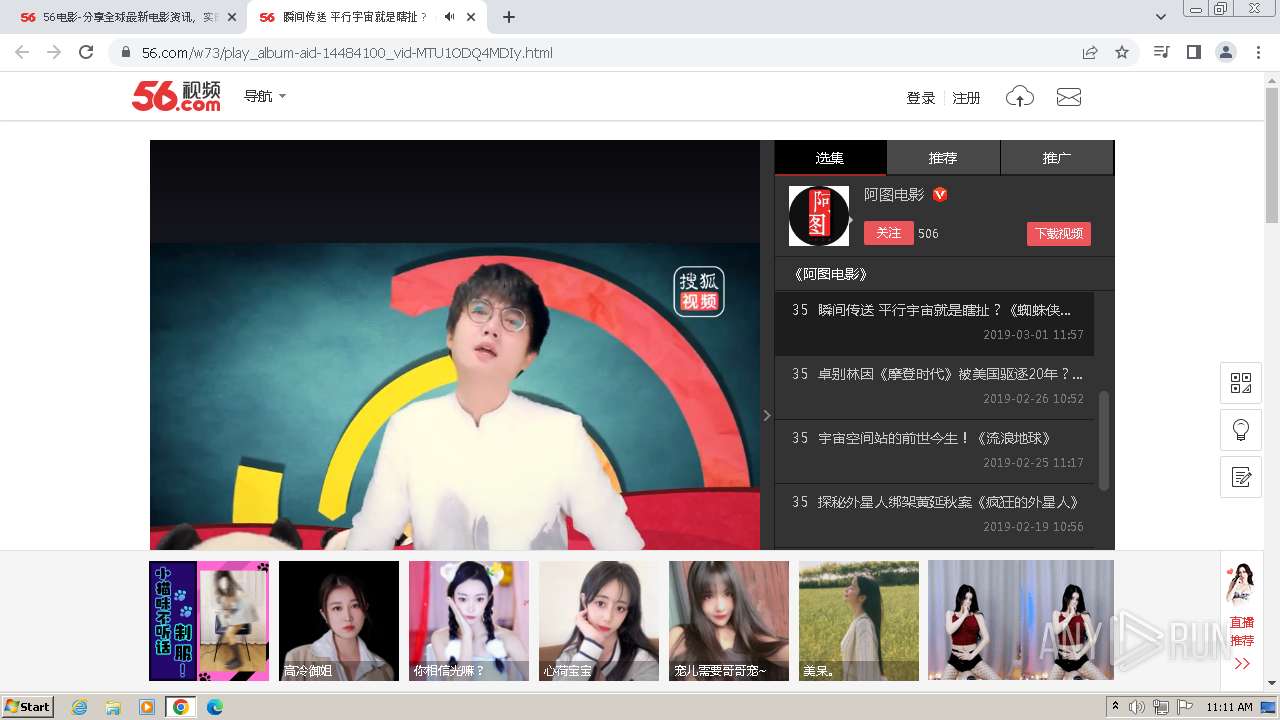Click the 注册 register link

[966, 98]
